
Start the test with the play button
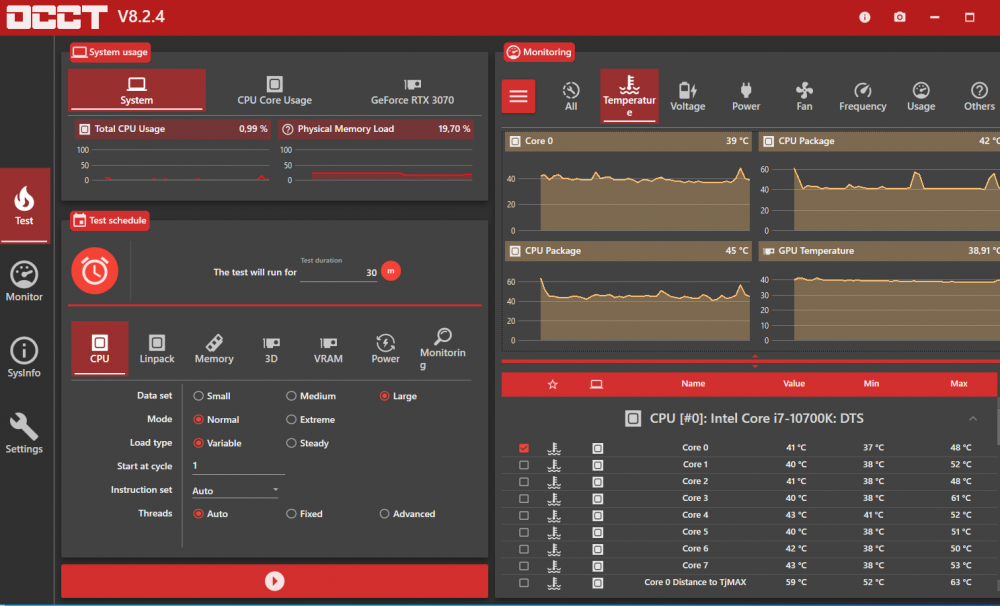[274, 581]
